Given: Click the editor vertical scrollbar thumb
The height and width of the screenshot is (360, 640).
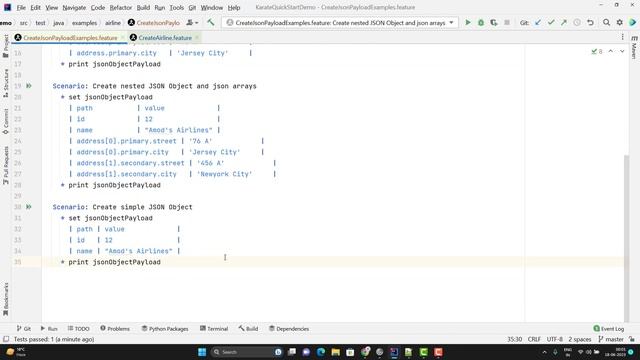Looking at the screenshot, I should [x=627, y=239].
